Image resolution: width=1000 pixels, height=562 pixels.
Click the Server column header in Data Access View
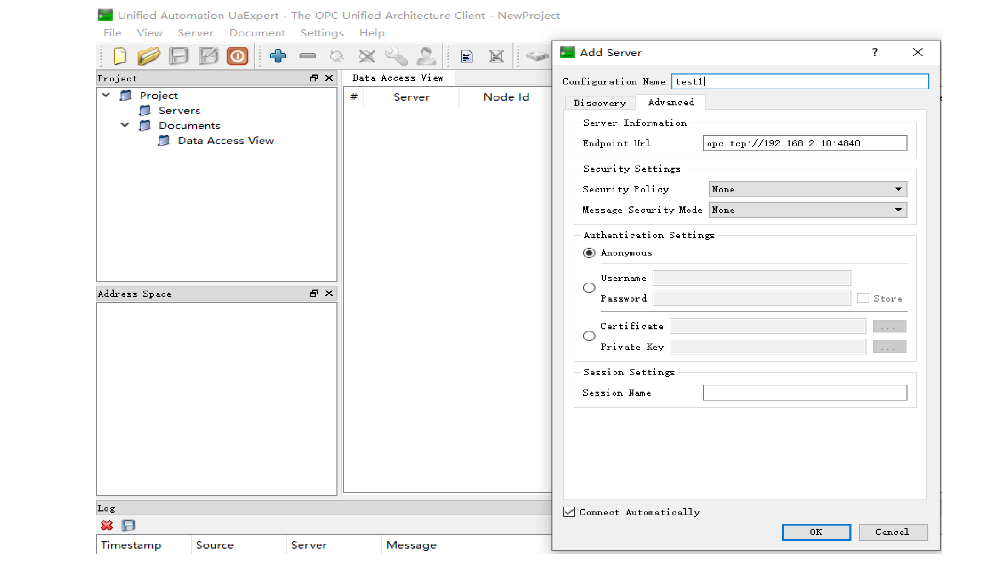coord(411,97)
